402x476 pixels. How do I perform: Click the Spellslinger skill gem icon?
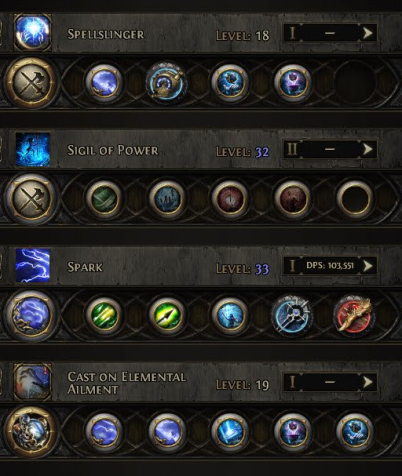33,32
